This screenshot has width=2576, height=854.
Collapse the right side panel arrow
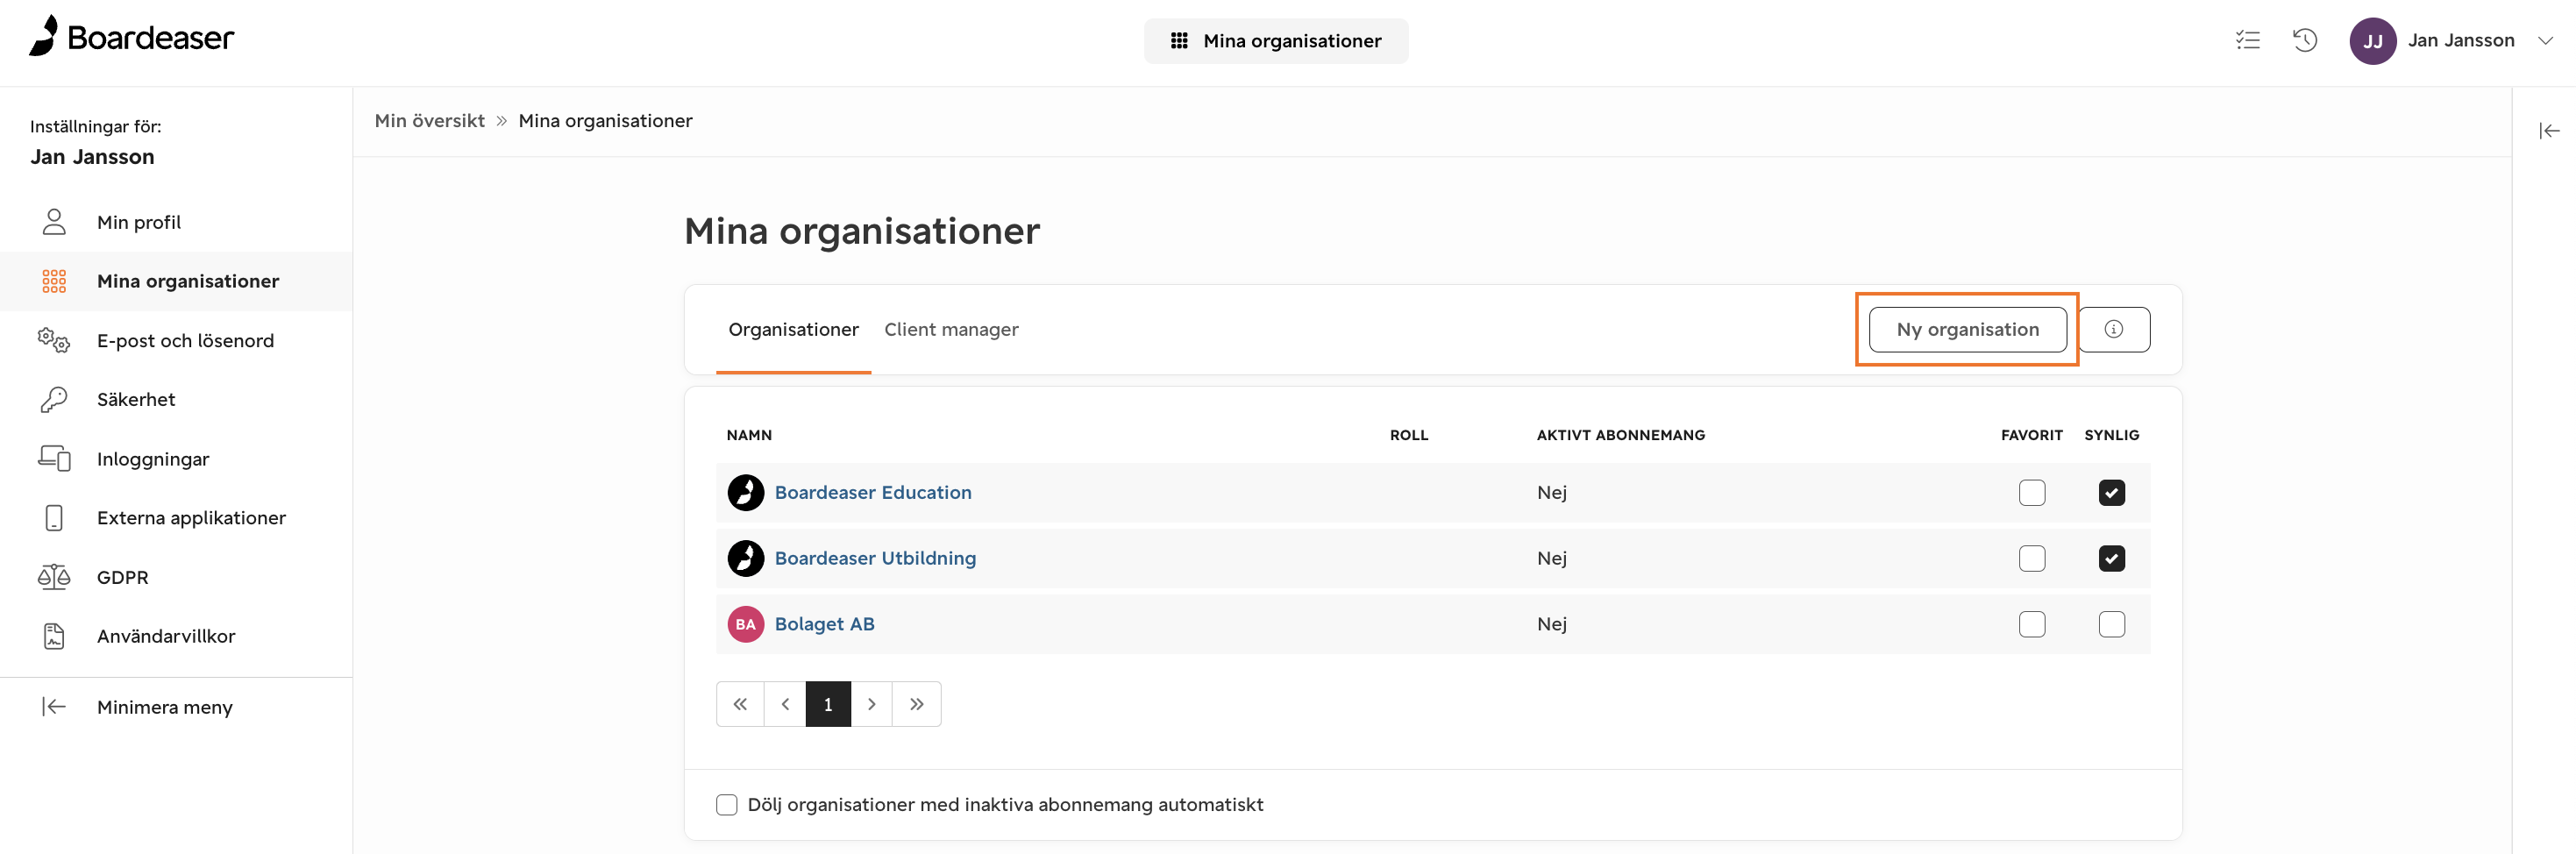point(2549,131)
